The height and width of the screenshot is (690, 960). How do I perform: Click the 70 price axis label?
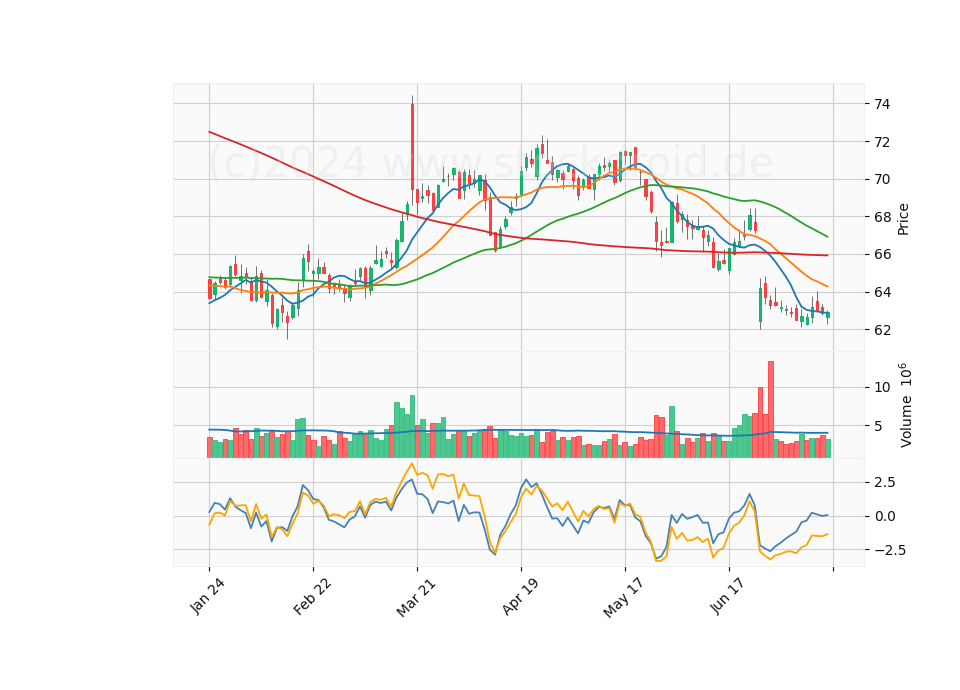pyautogui.click(x=882, y=179)
